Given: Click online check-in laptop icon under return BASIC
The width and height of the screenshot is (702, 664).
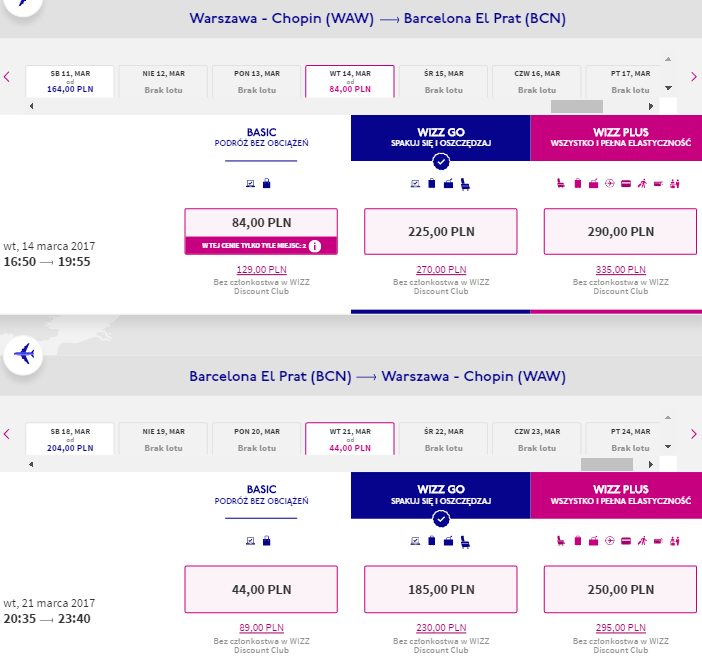Looking at the screenshot, I should [251, 541].
